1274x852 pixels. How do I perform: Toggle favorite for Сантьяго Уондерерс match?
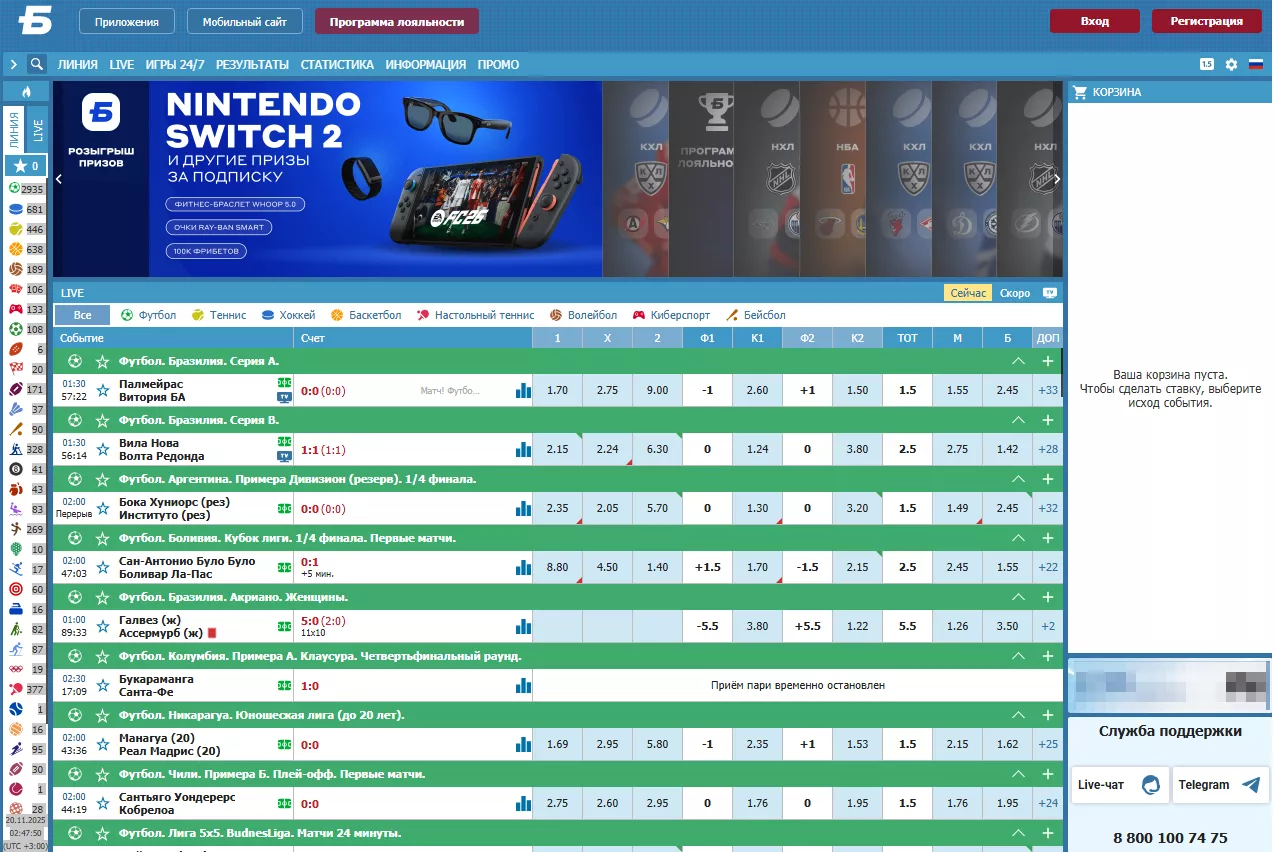click(102, 804)
